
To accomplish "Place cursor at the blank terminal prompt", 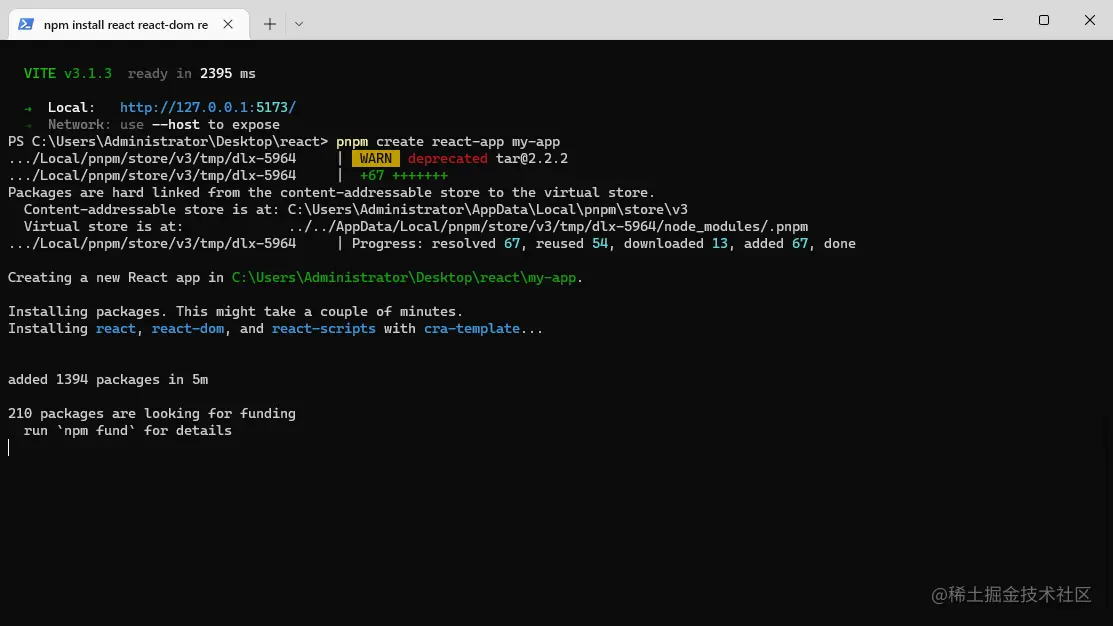I will pos(10,447).
